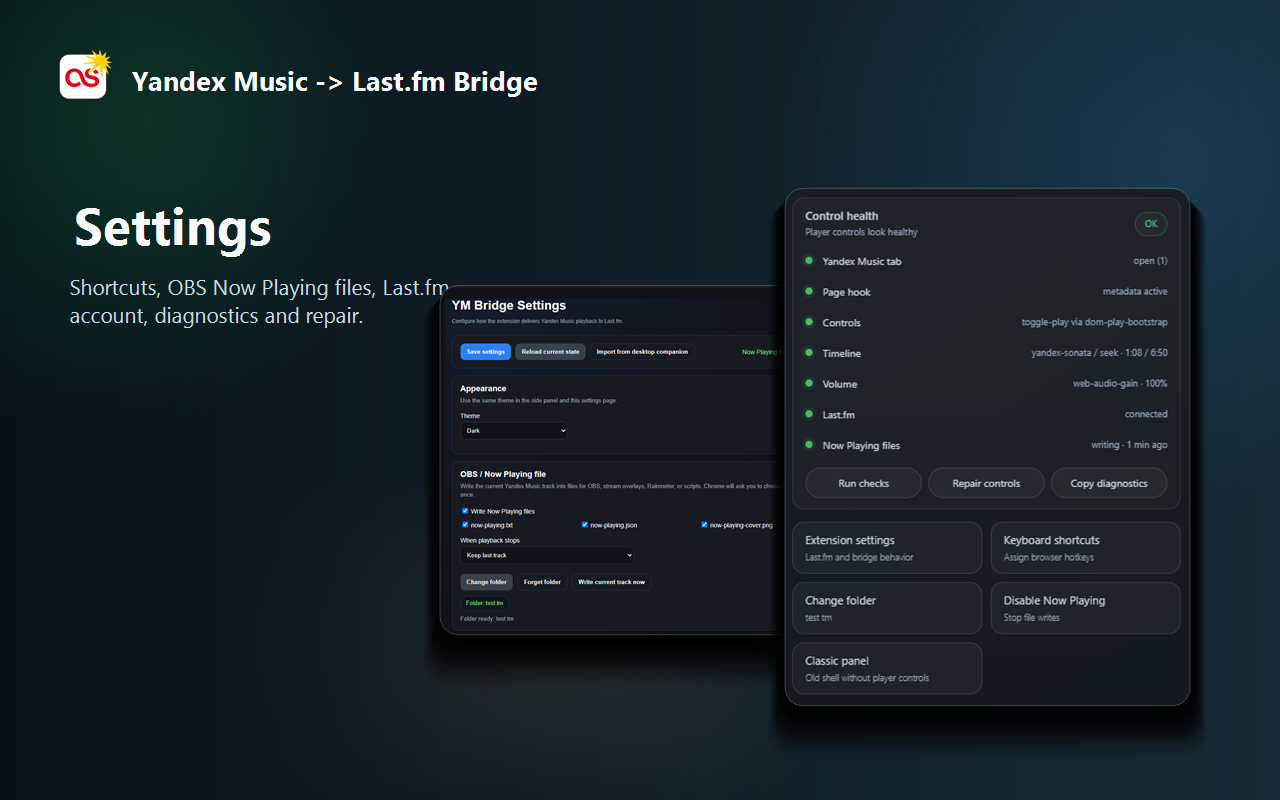
Task: Click the green dot beside Yandex Music tab
Action: 809,261
